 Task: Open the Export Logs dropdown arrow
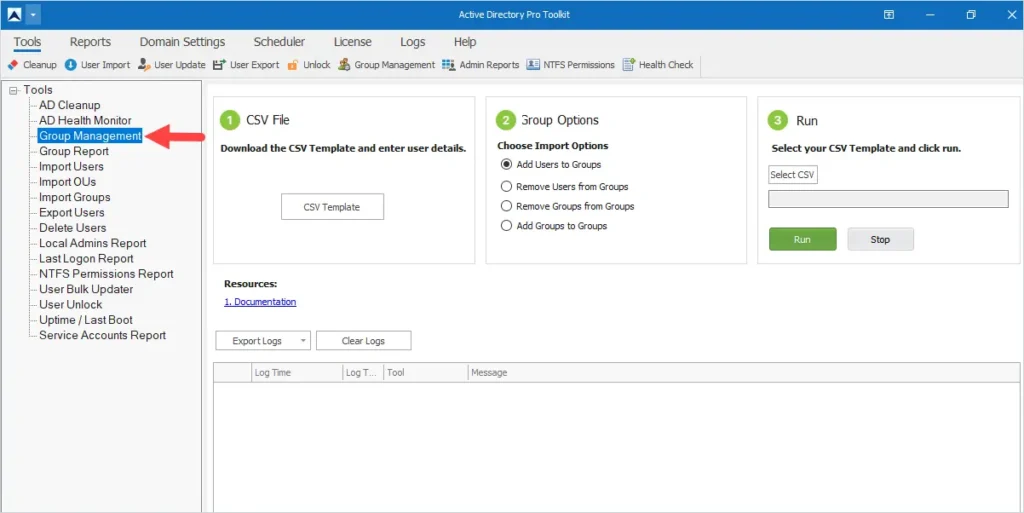tap(303, 341)
